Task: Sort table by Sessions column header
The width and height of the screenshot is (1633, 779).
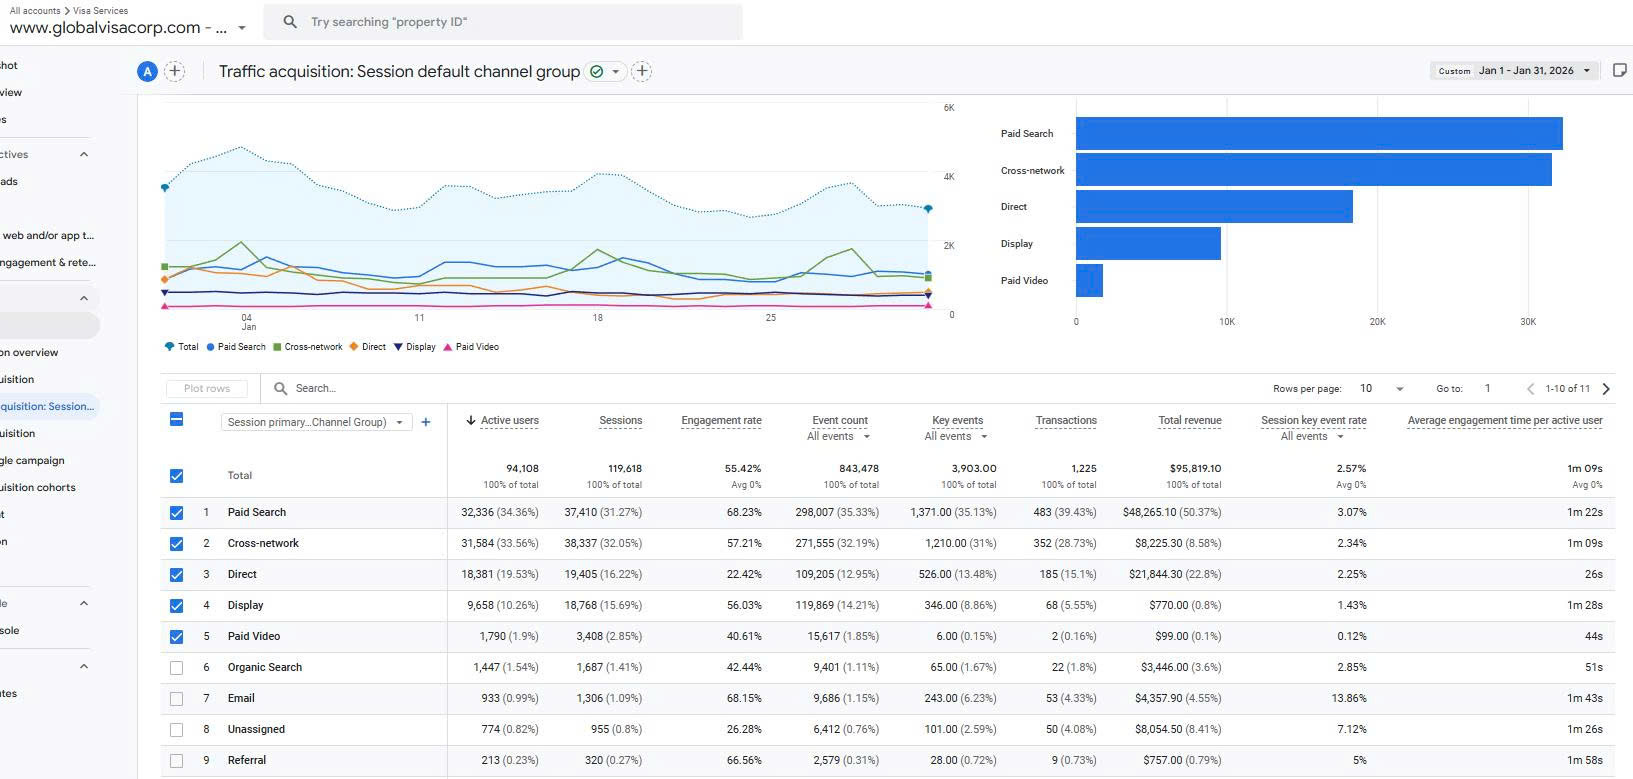Action: tap(620, 421)
